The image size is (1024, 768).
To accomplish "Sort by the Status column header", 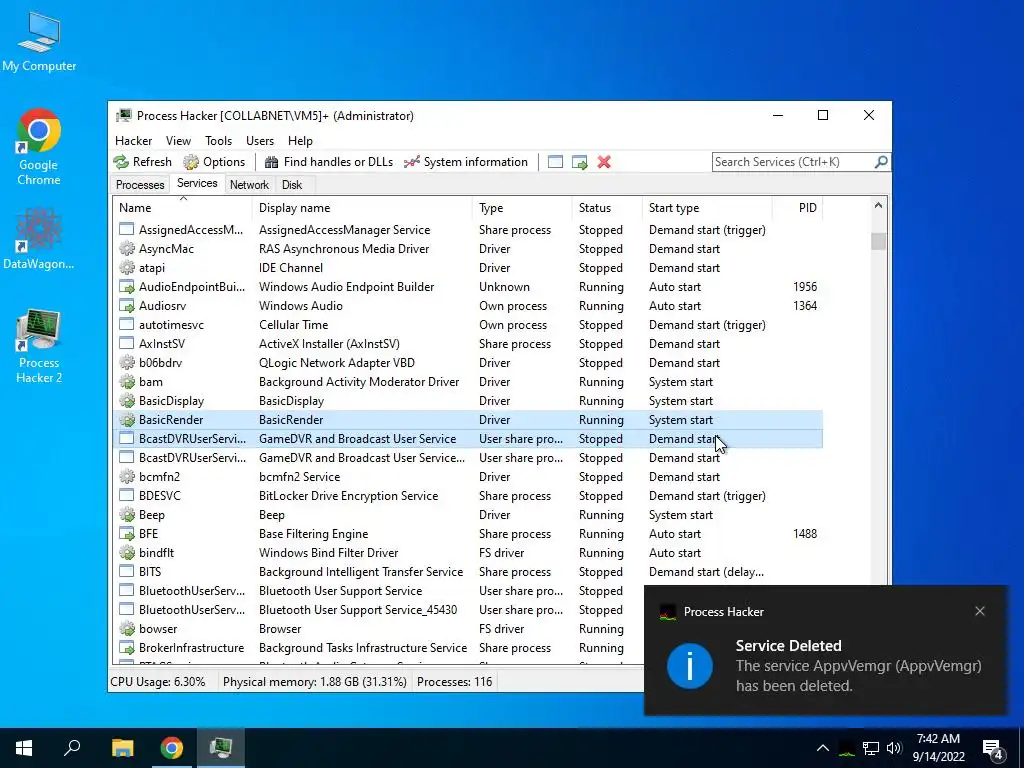I will coord(607,208).
